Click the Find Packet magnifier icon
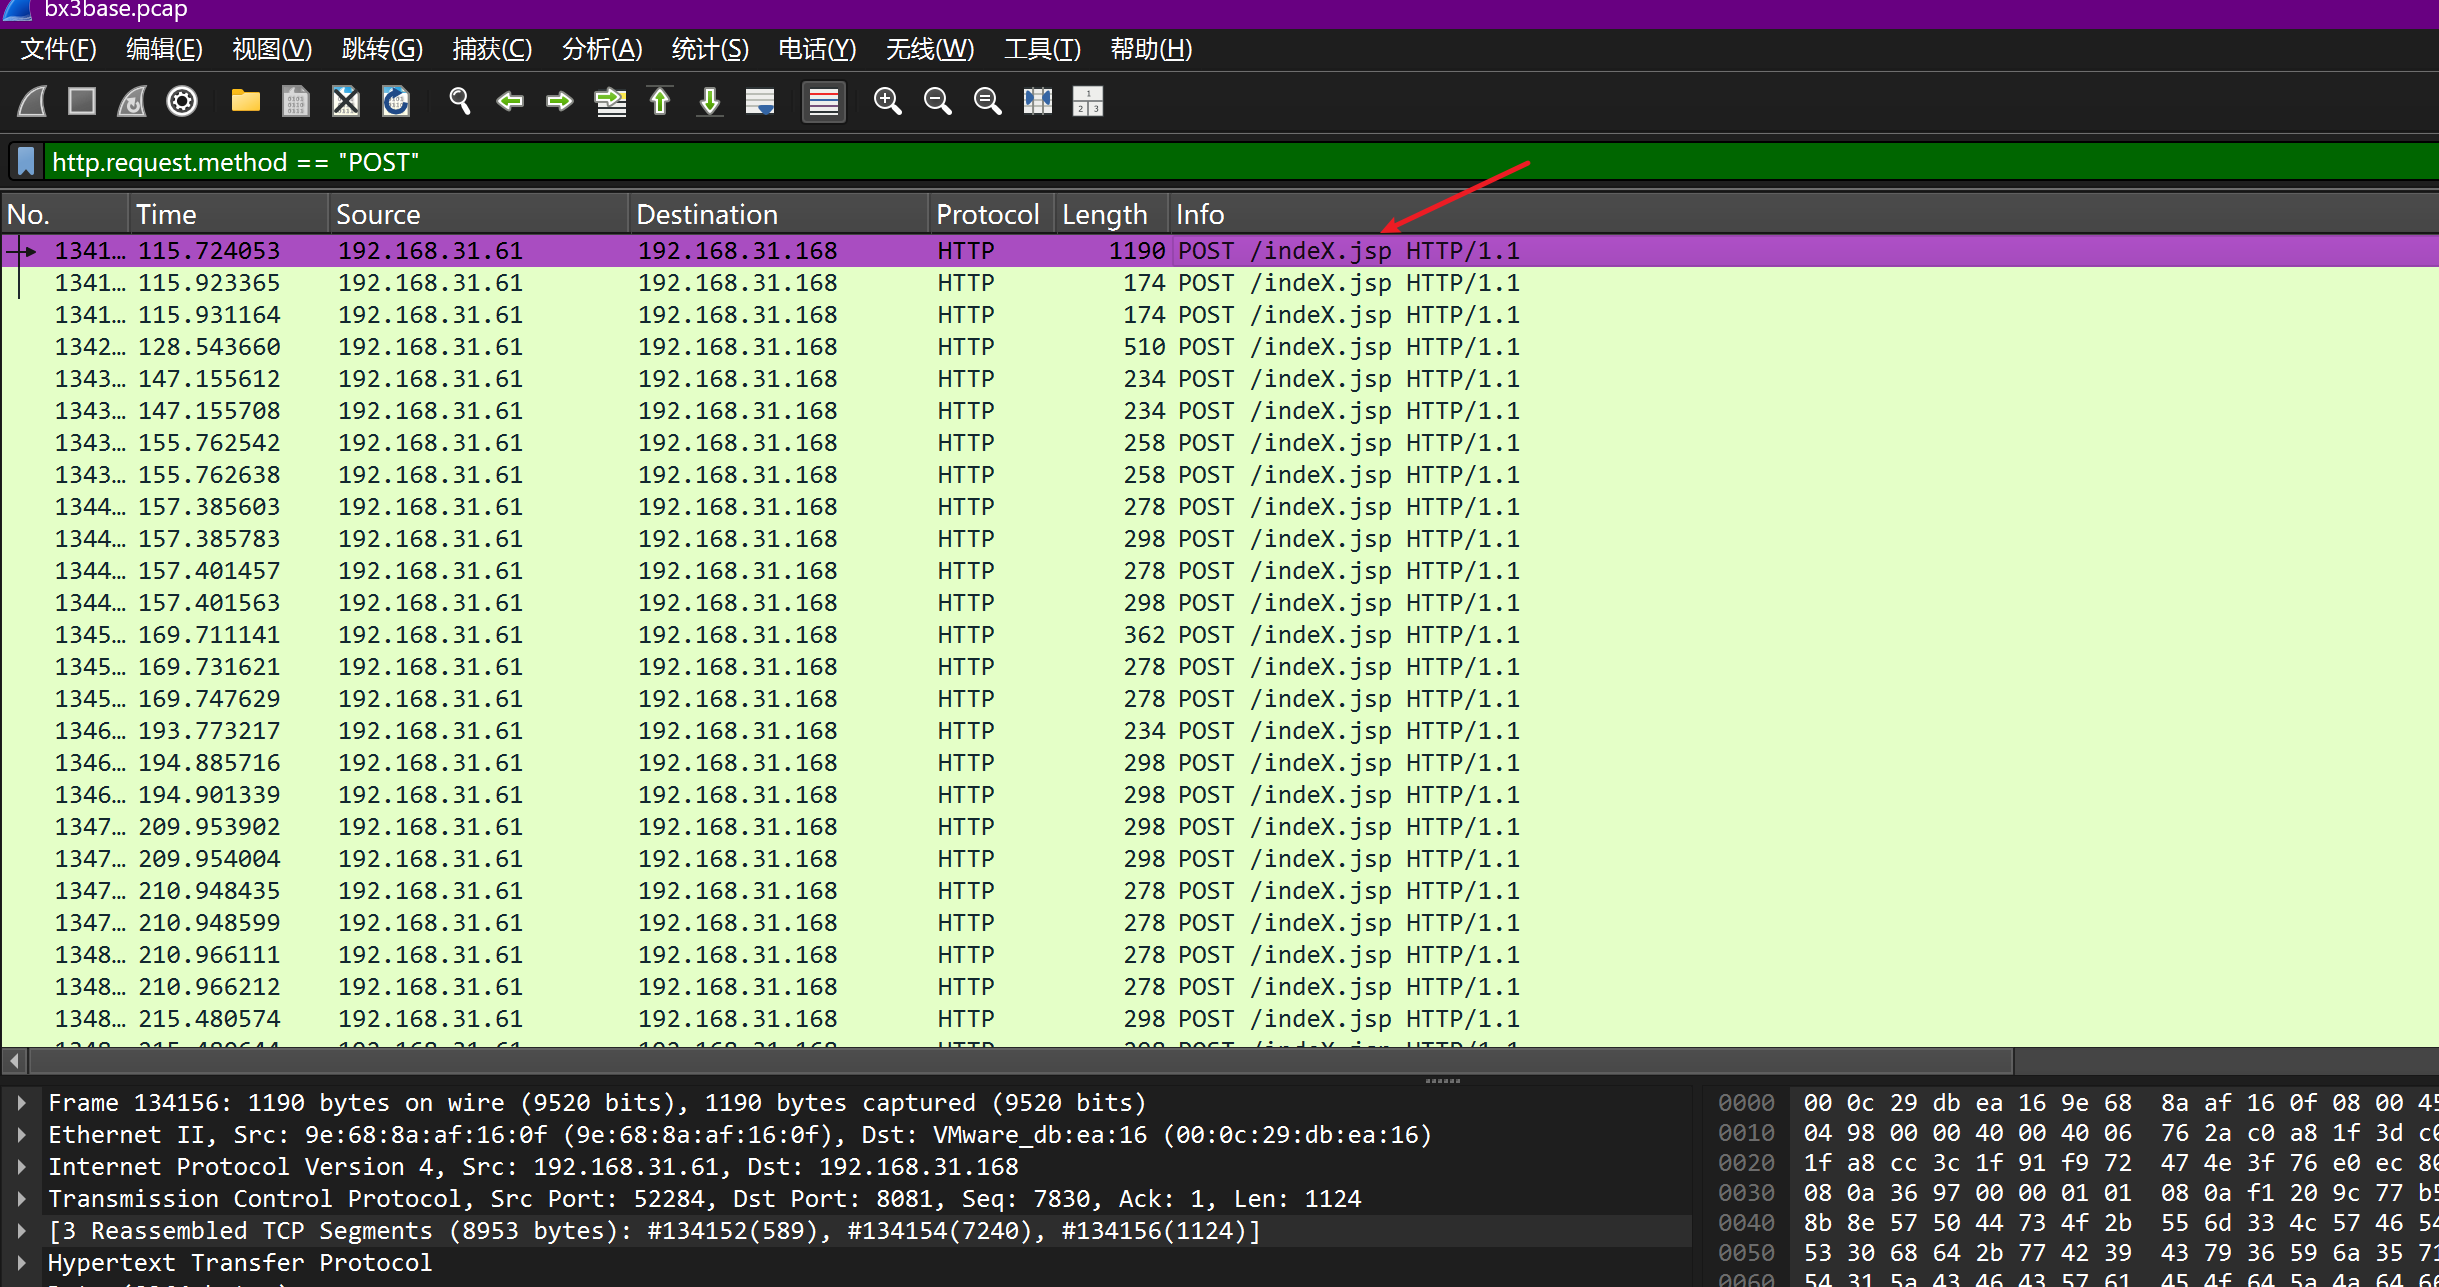The height and width of the screenshot is (1287, 2439). click(459, 101)
